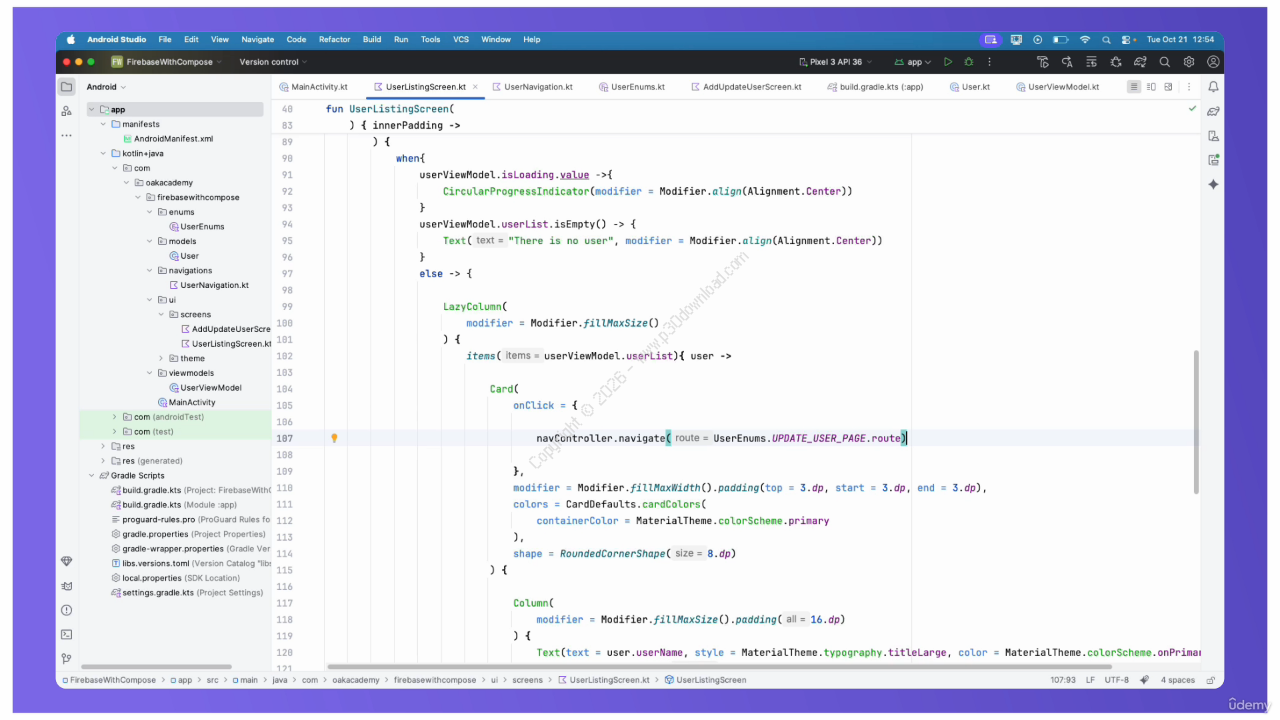Click the intention lightbulb on line 107
1280x720 pixels.
(334, 438)
